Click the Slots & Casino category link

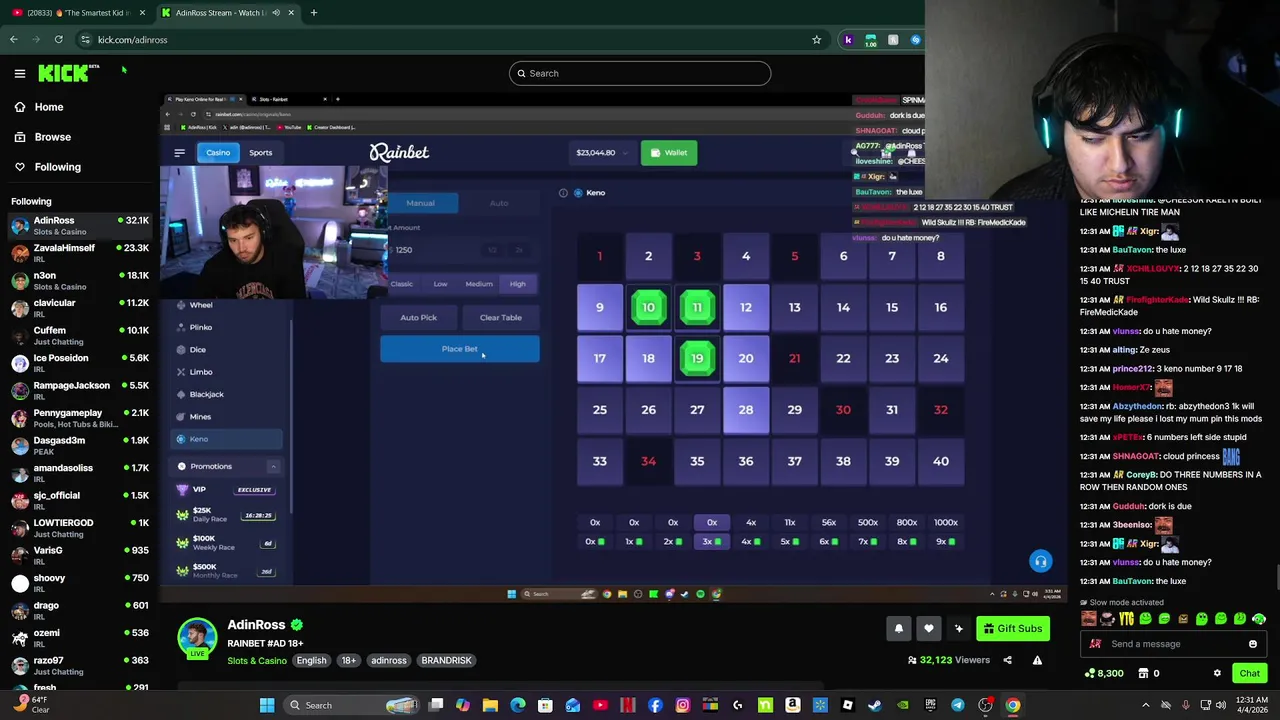257,660
